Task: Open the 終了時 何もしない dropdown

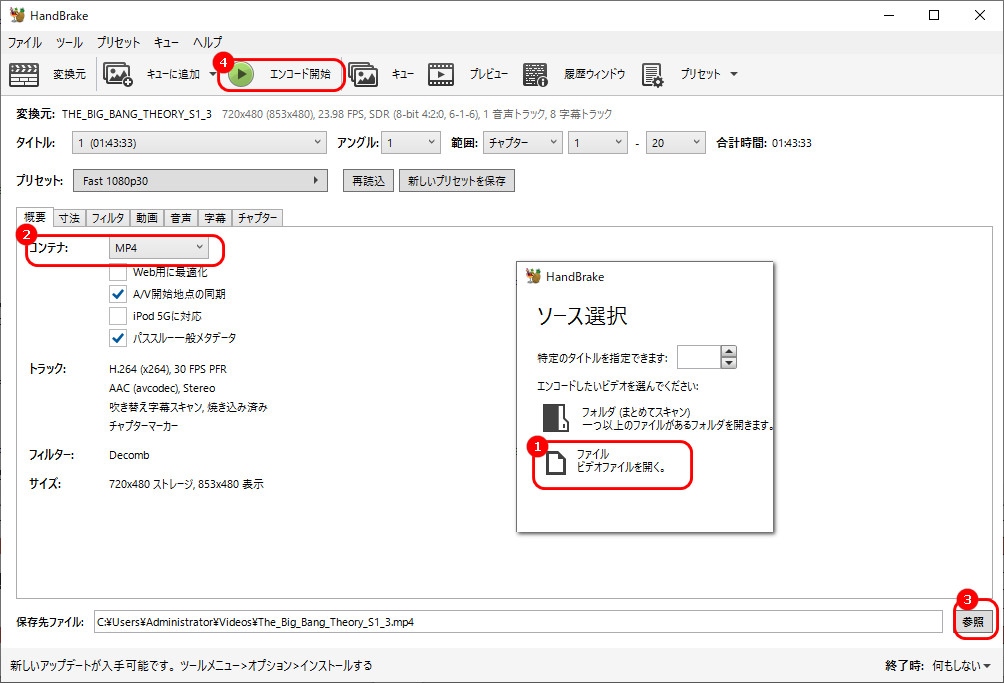Action: point(961,666)
